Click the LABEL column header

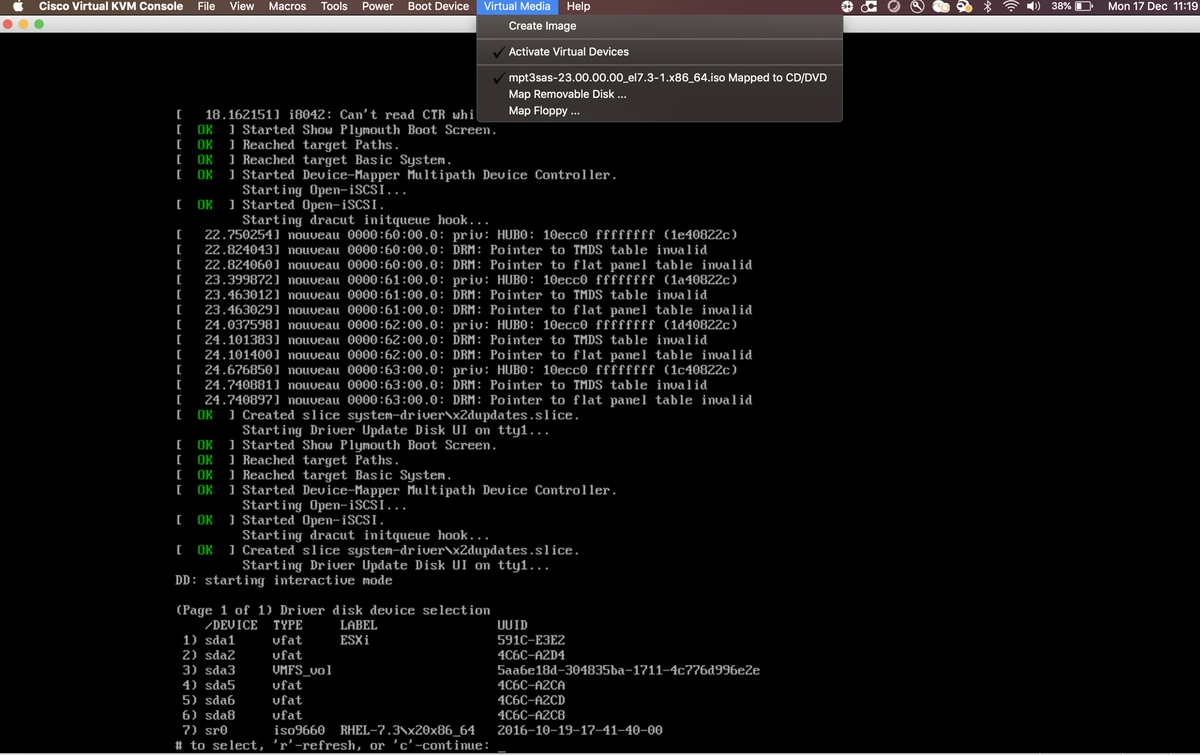tap(359, 625)
